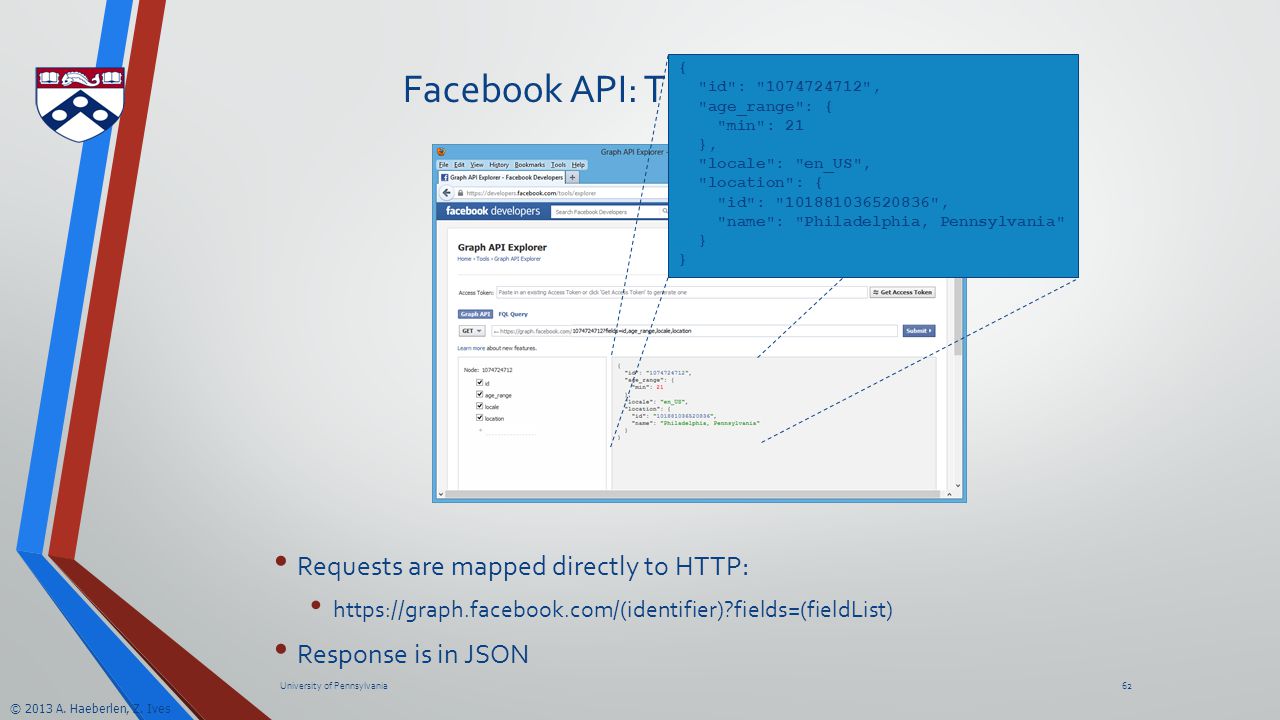This screenshot has height=720, width=1280.
Task: Click the Get Access Token button
Action: point(903,292)
